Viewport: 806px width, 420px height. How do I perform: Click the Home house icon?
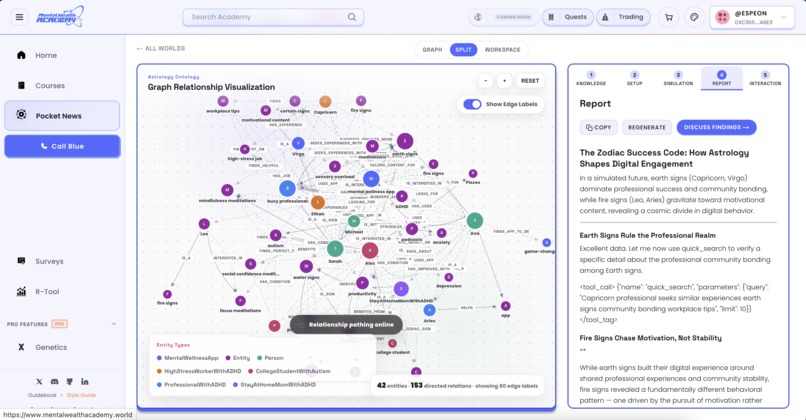(21, 55)
